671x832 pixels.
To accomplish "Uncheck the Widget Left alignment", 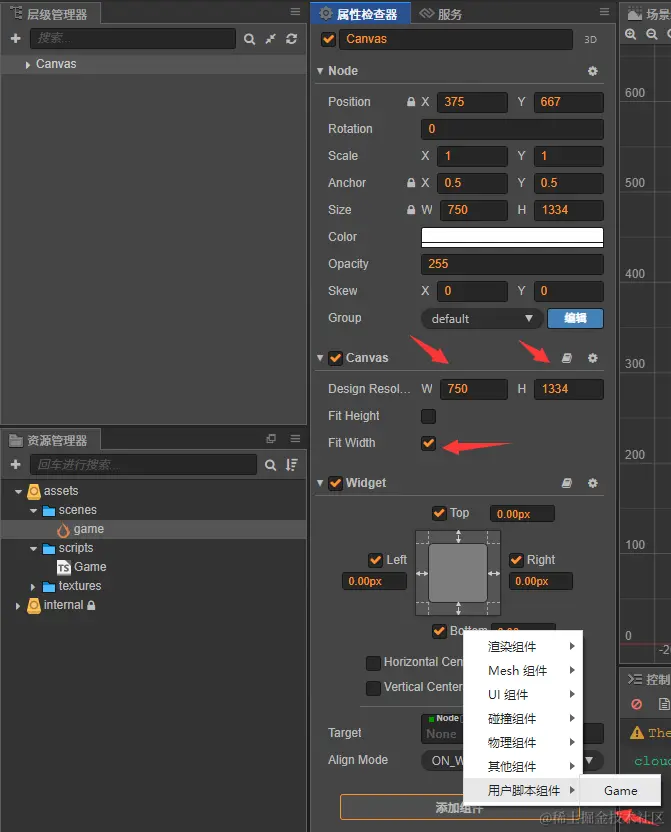I will point(376,560).
